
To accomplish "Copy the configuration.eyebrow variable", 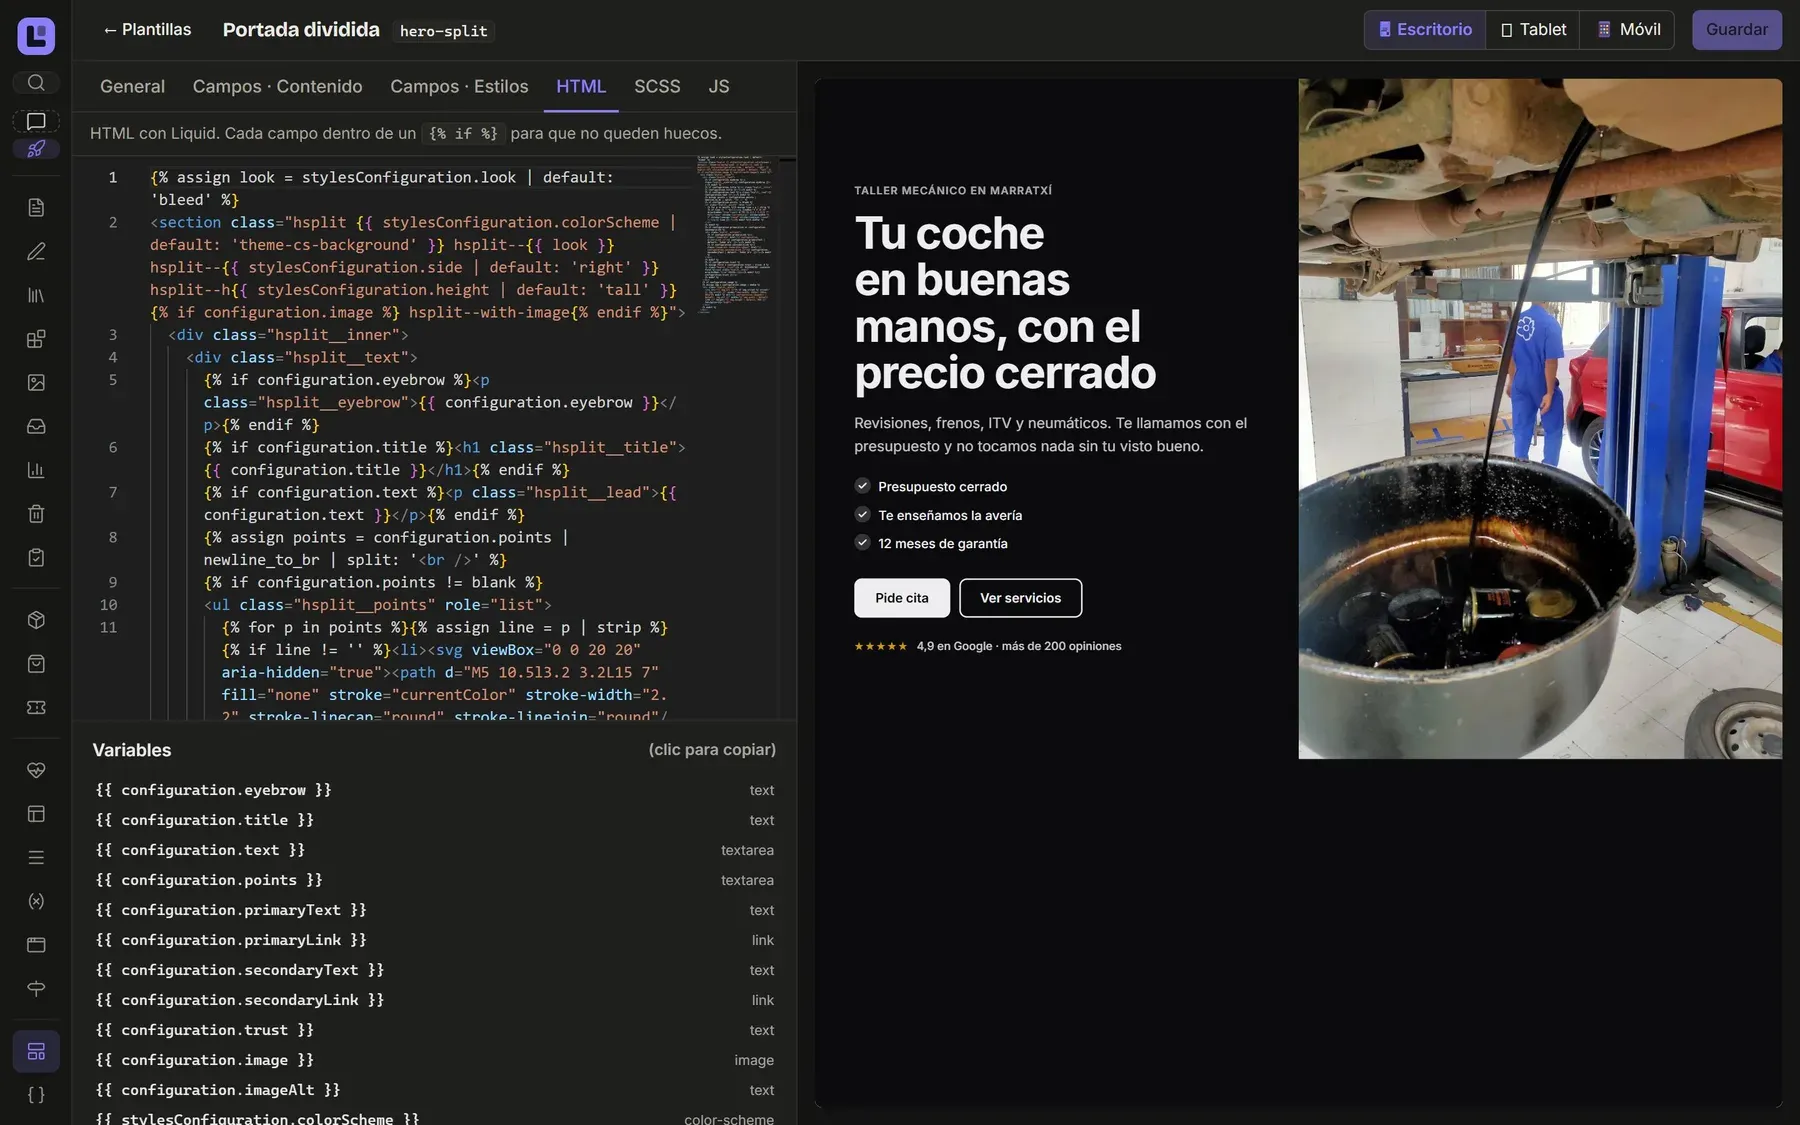I will click(x=434, y=790).
